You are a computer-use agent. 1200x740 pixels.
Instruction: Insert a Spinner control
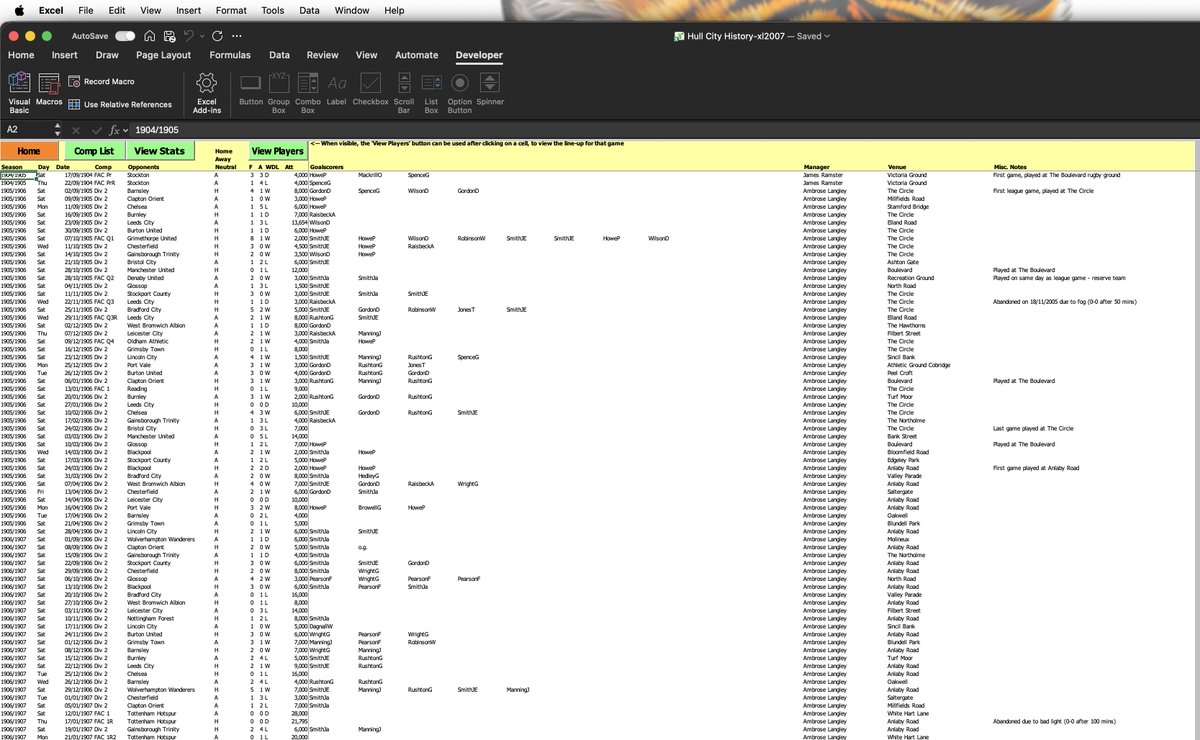(x=490, y=89)
